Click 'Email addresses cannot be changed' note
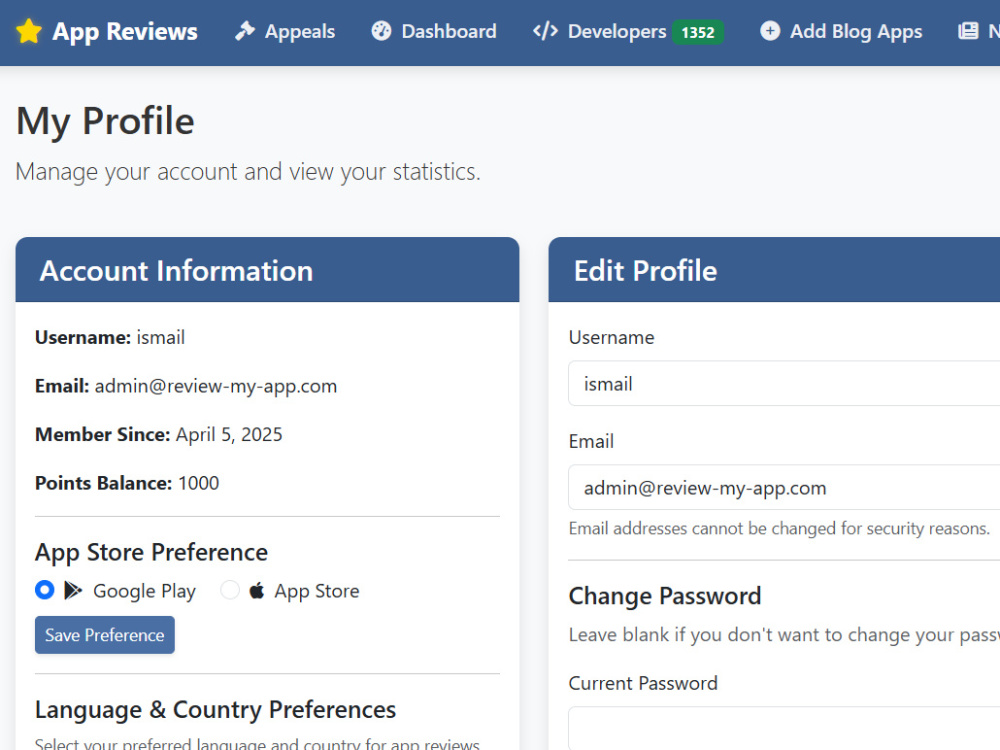The width and height of the screenshot is (1000, 750). pos(779,529)
